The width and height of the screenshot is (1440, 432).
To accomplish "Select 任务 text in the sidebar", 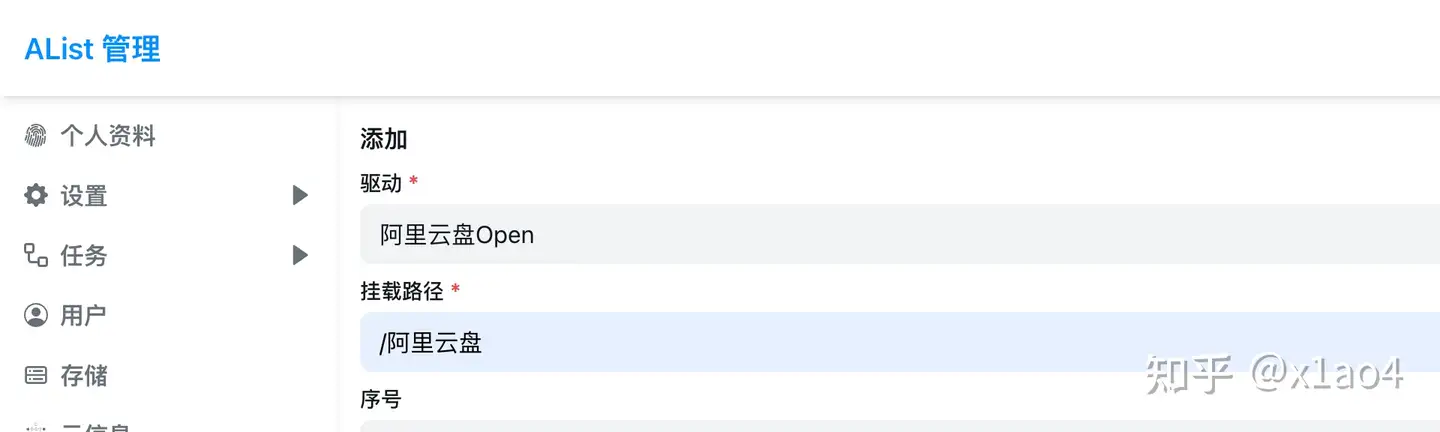I will tap(84, 256).
